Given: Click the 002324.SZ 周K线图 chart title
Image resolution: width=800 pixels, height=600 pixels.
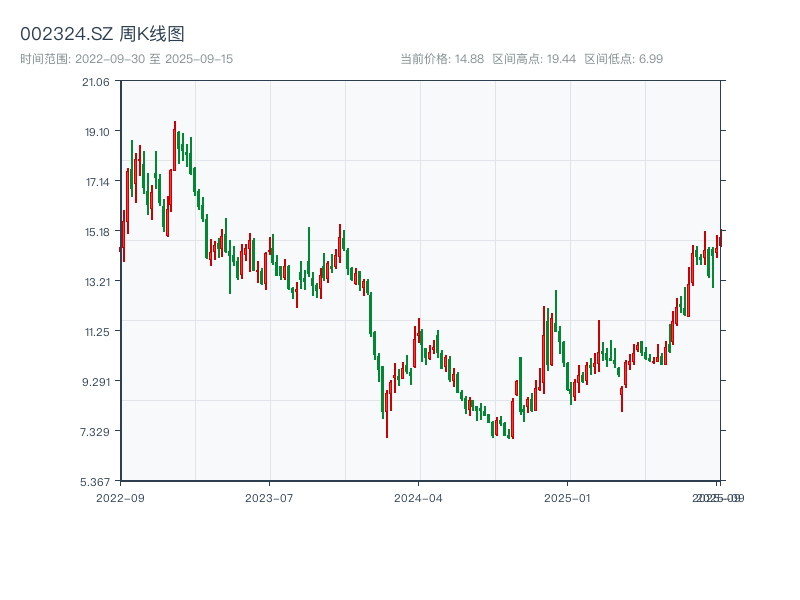Looking at the screenshot, I should click(102, 34).
